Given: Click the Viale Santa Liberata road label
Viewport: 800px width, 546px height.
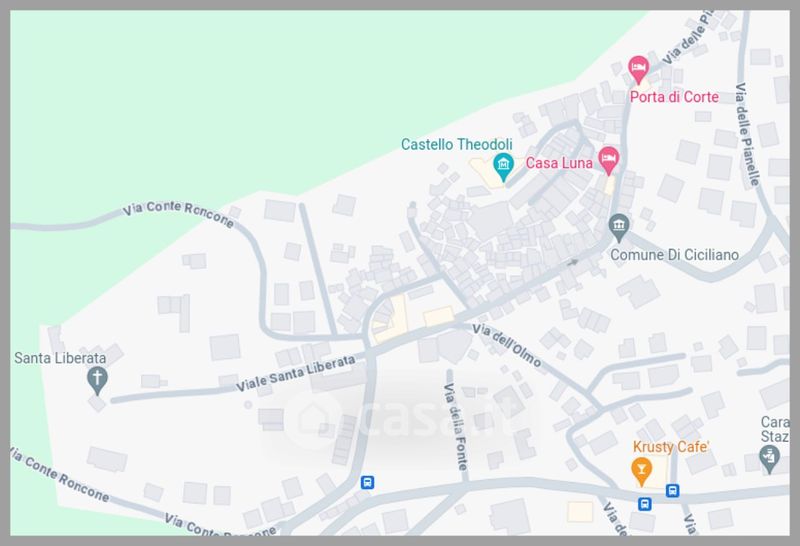Looking at the screenshot, I should click(x=295, y=373).
